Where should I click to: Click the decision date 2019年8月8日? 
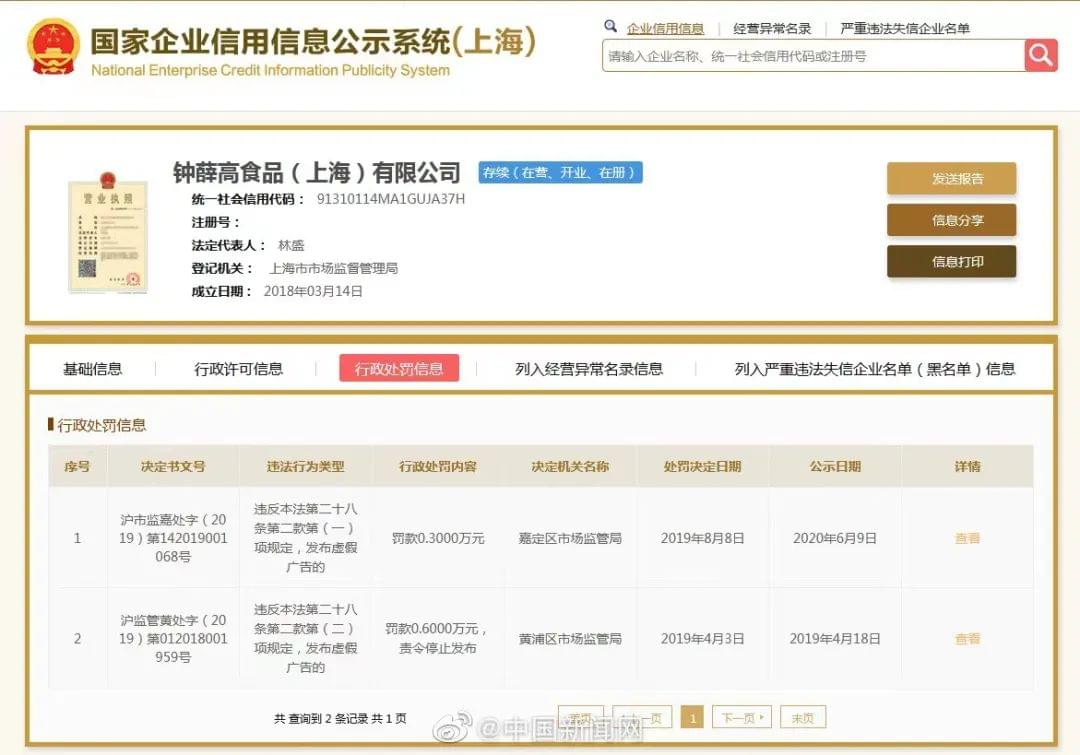[x=702, y=538]
